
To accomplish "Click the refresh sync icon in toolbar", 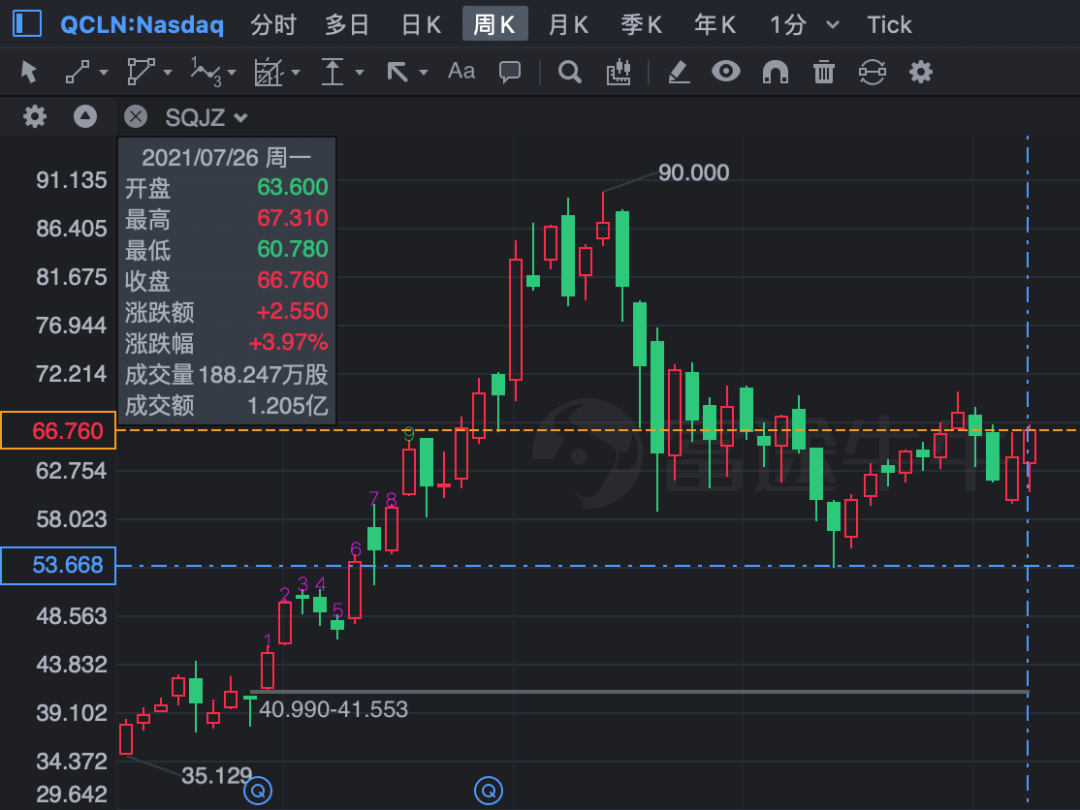I will (872, 71).
